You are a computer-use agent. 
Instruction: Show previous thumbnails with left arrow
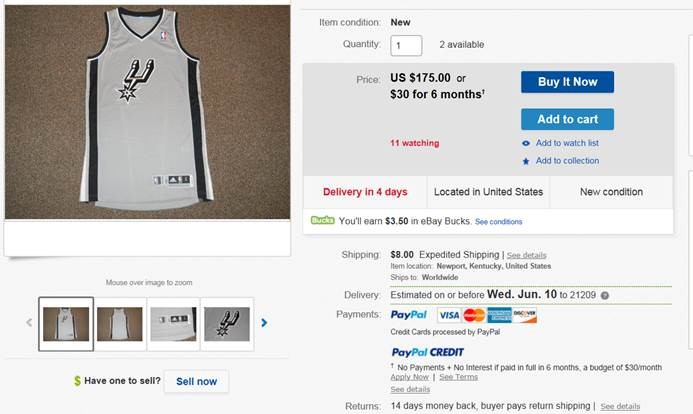(x=29, y=323)
